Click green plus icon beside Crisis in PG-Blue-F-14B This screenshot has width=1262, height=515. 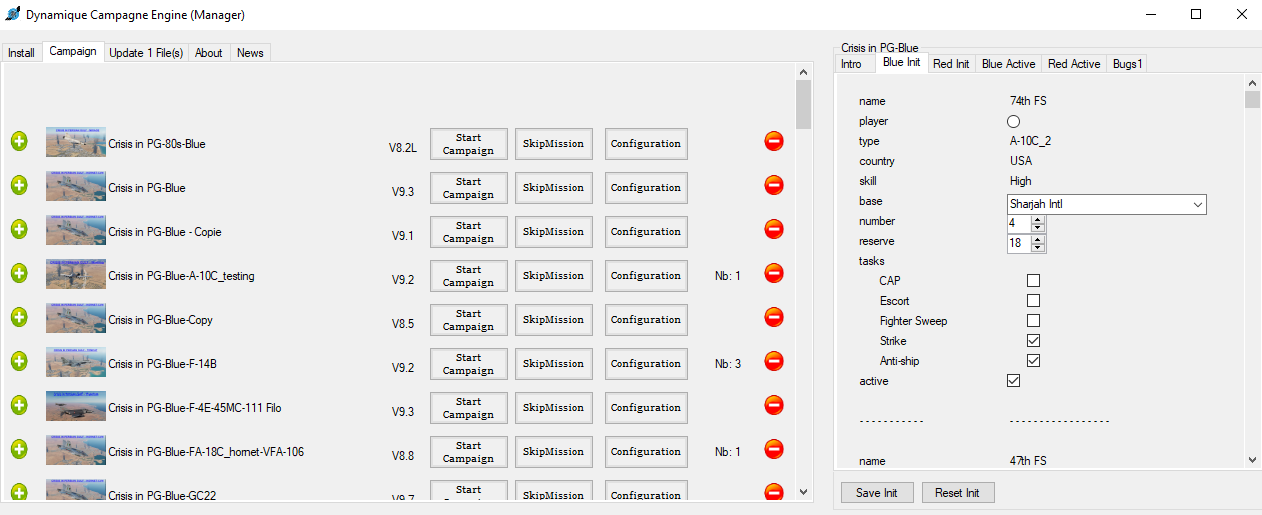point(19,361)
